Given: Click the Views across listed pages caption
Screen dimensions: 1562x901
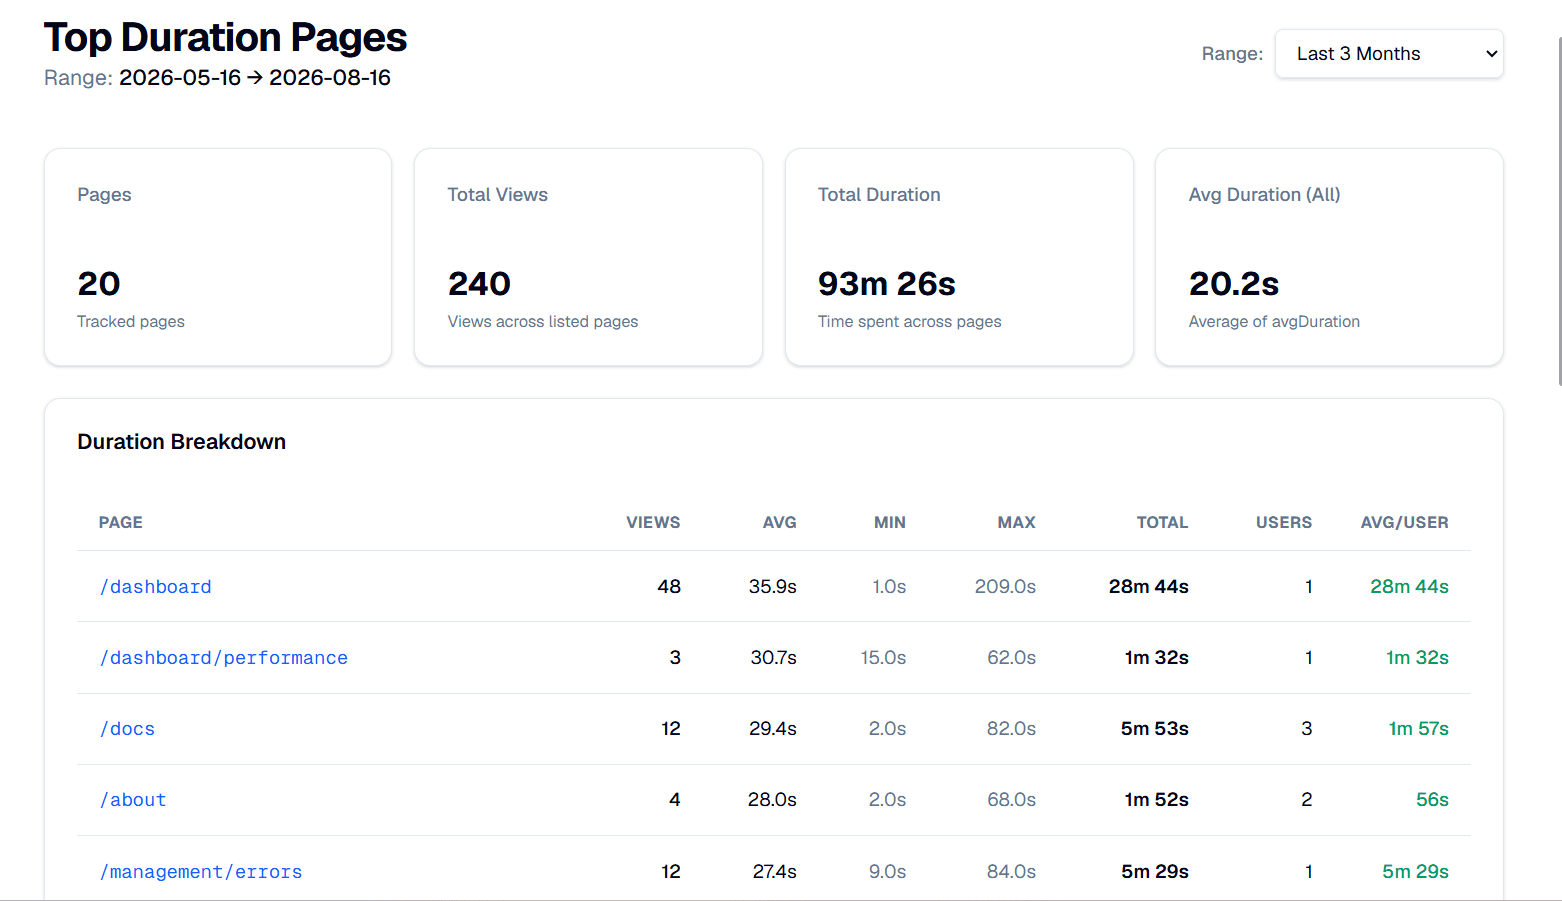Looking at the screenshot, I should click(x=543, y=322).
